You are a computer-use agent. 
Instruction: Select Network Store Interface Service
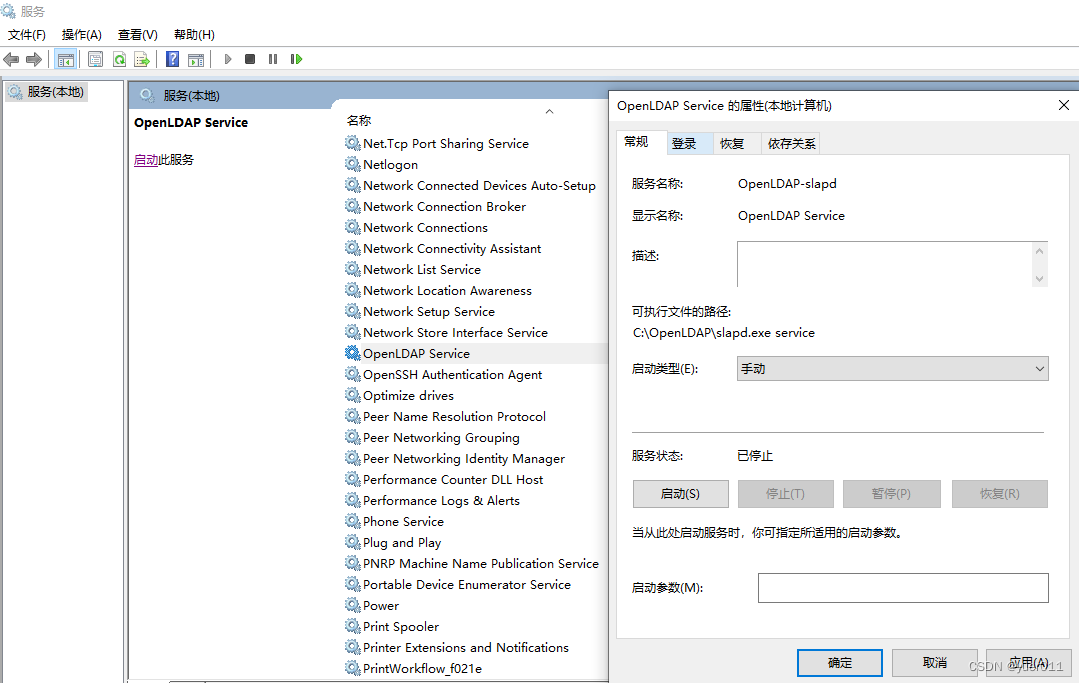tap(455, 332)
